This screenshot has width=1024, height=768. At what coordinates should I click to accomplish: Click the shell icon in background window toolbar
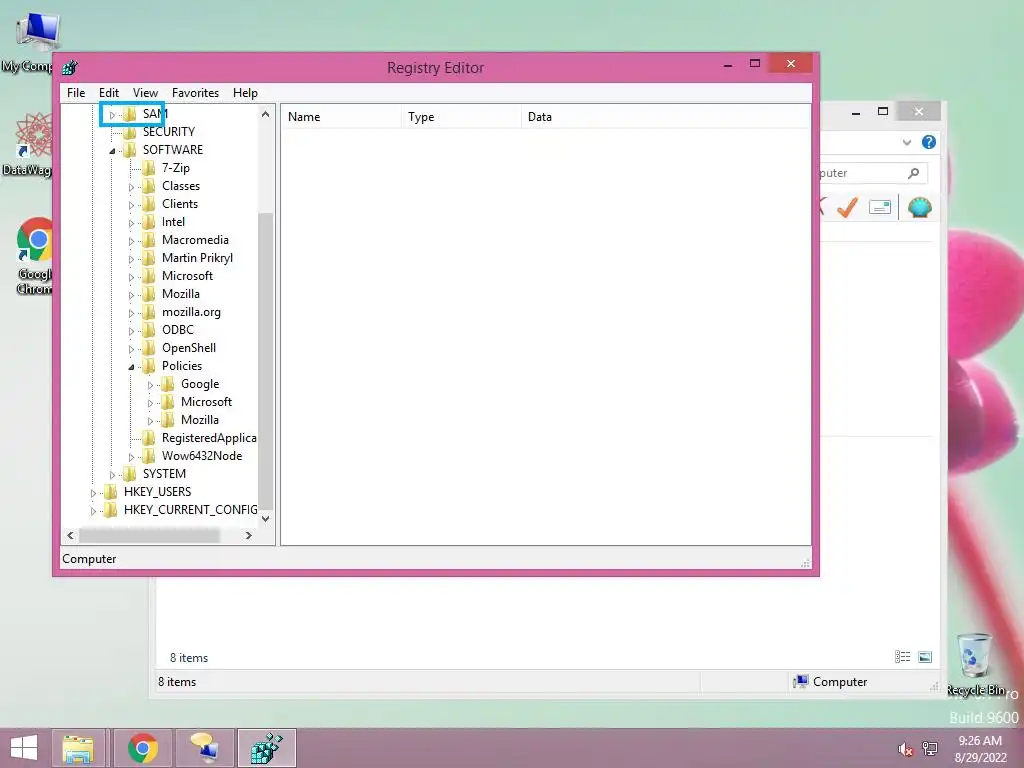[920, 208]
